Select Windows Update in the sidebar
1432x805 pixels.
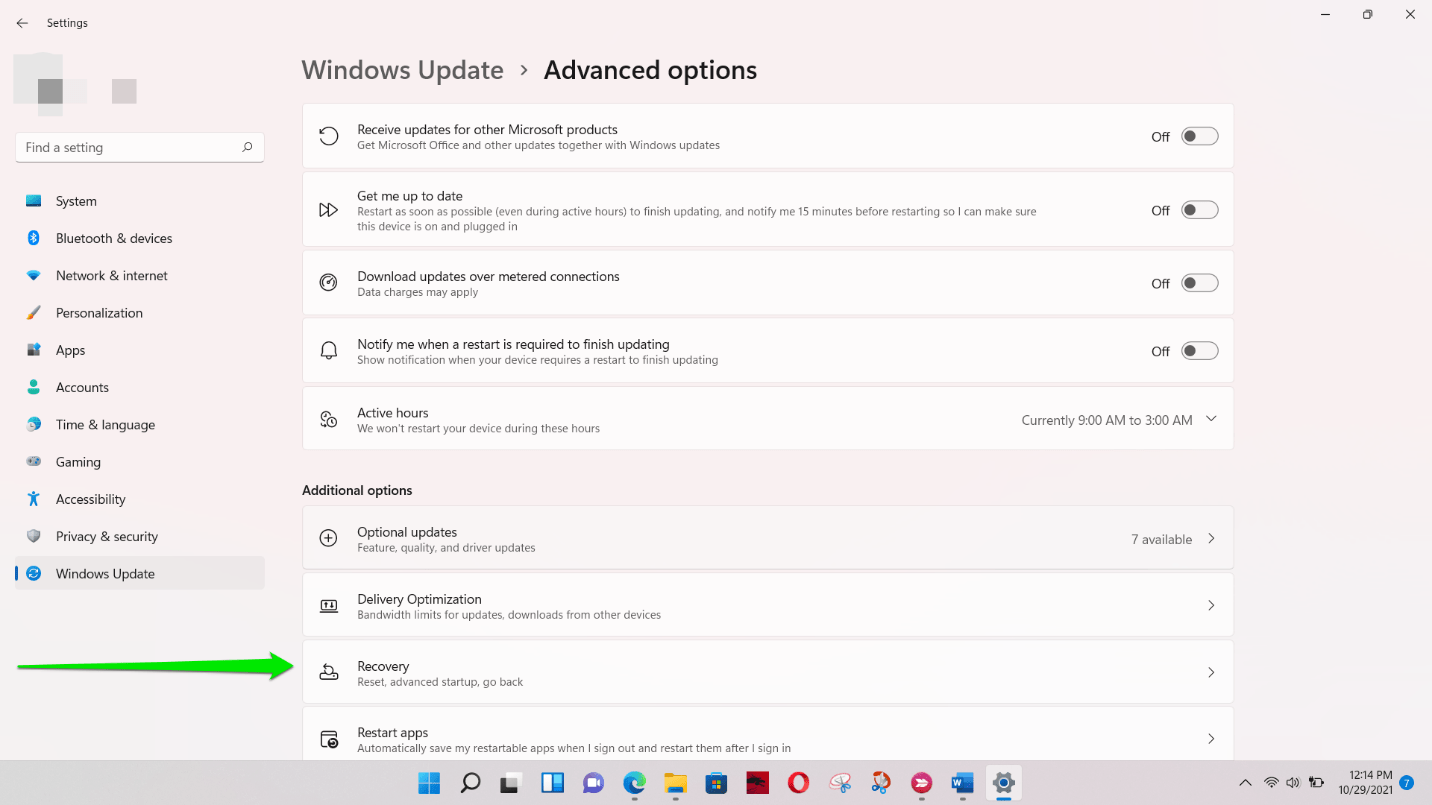coord(107,573)
